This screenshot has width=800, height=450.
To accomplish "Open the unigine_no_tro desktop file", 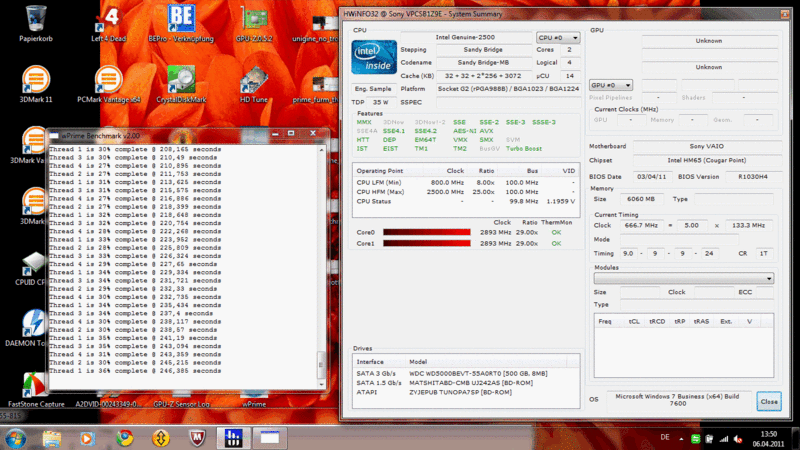I will [x=315, y=28].
